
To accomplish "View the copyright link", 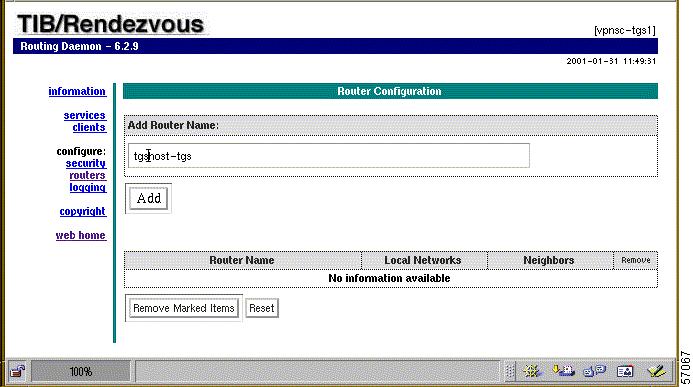I will click(x=83, y=211).
